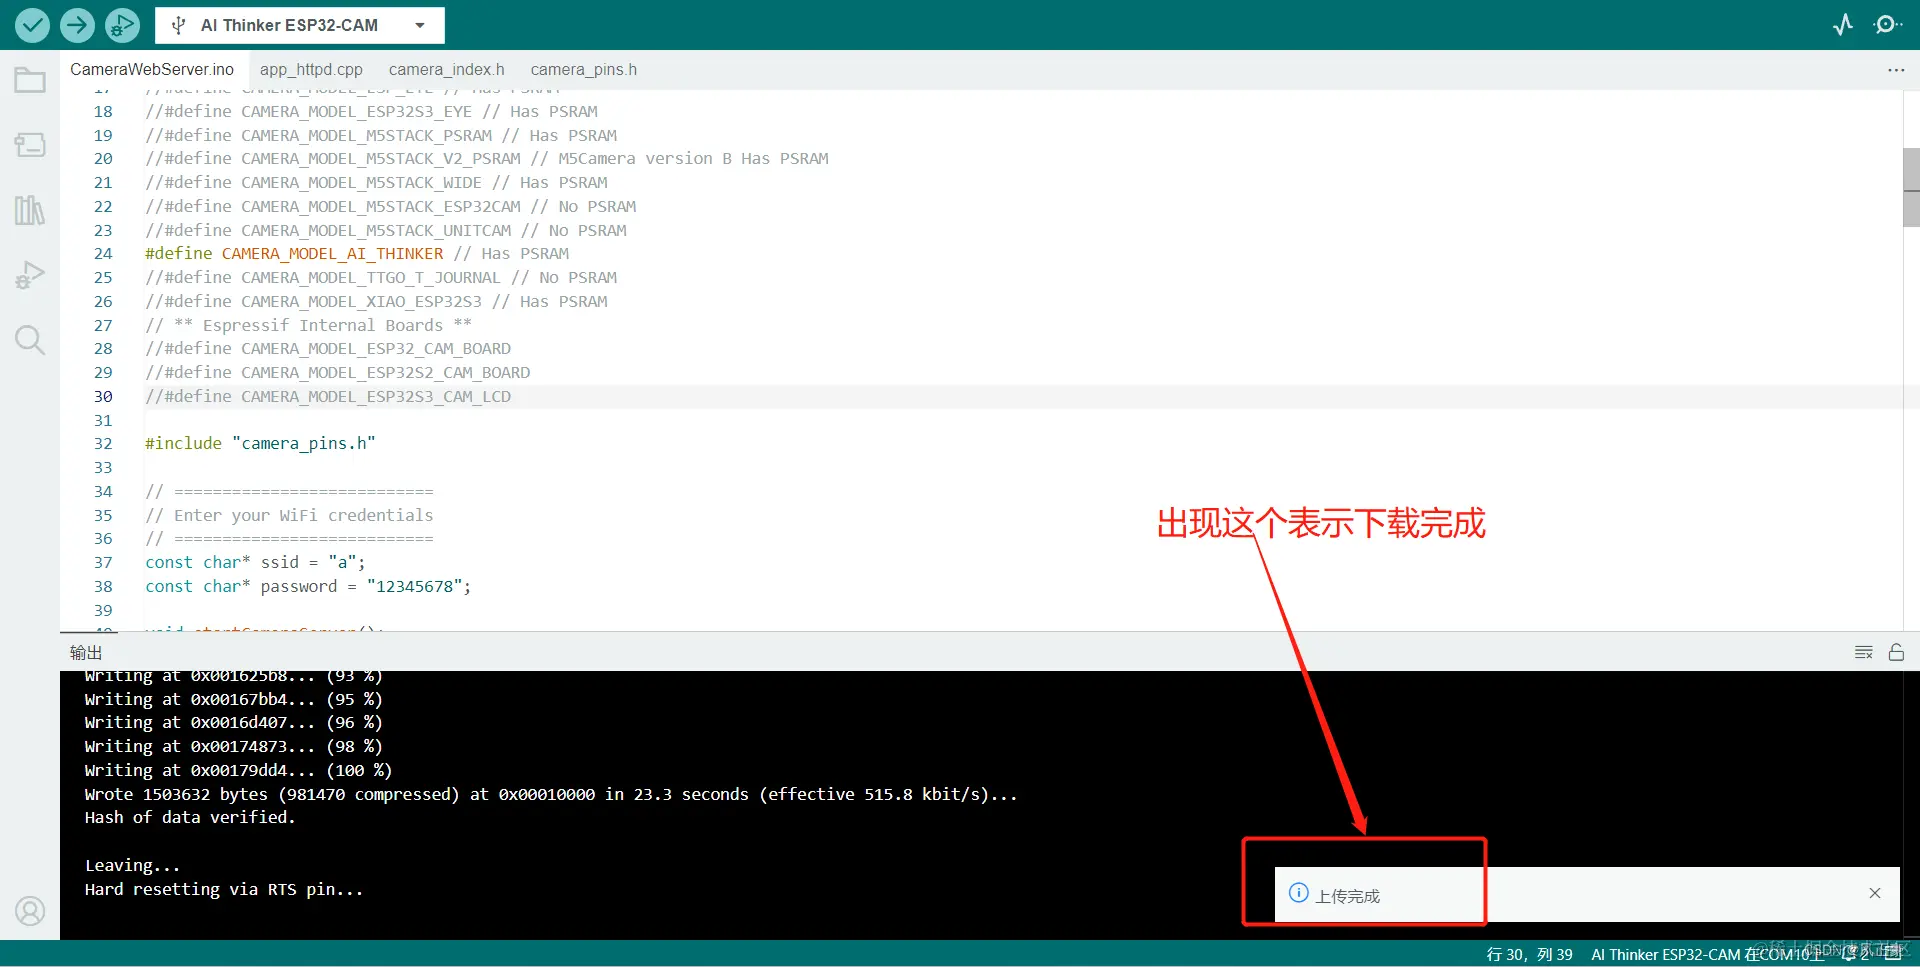
Task: Click the "Hash of data verified." output line
Action: coord(190,817)
